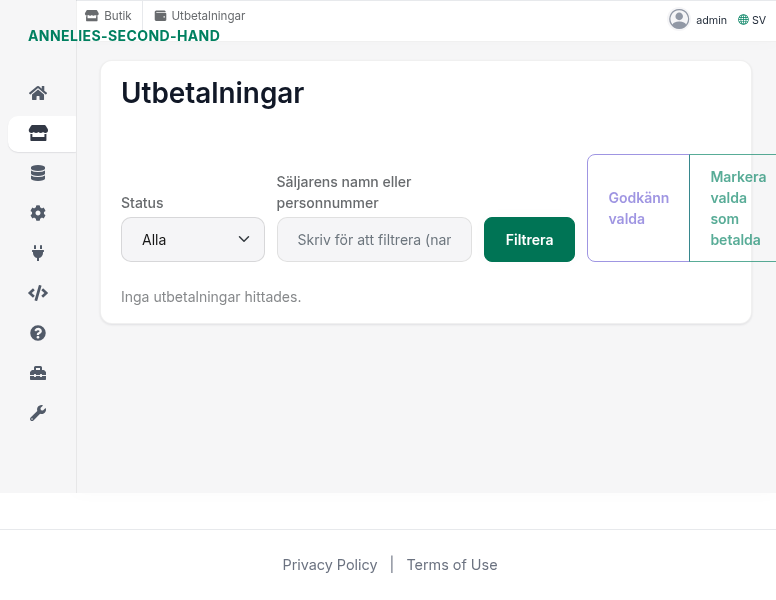Open the Privacy Policy link
This screenshot has width=776, height=600.
coord(330,565)
